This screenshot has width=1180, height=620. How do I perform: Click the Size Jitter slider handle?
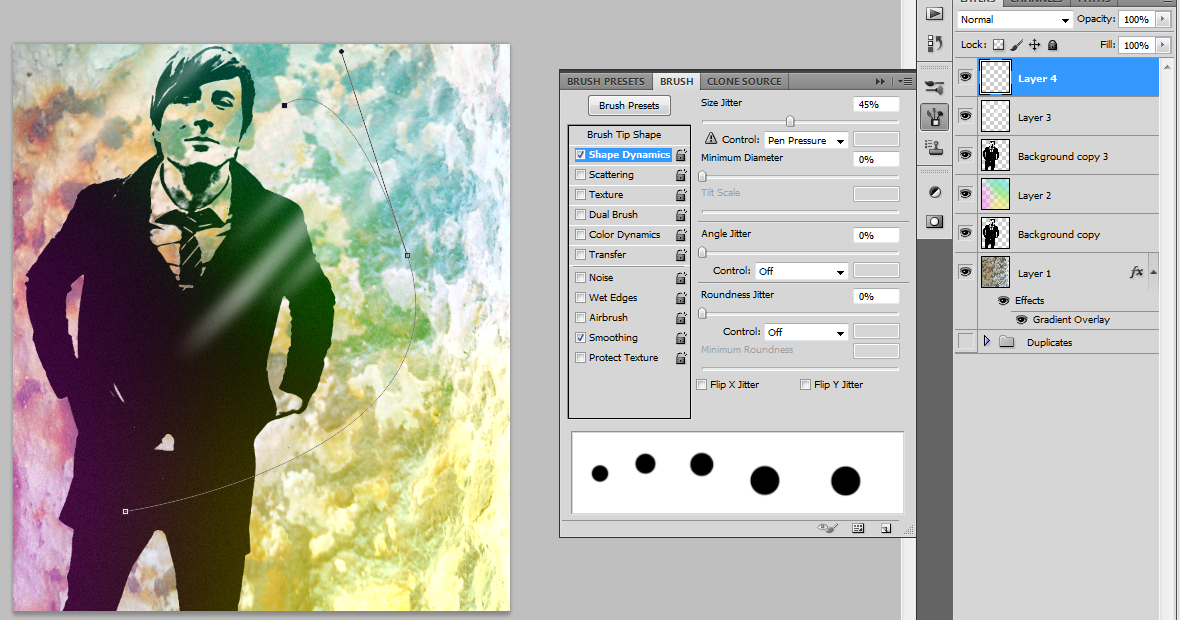tap(790, 121)
